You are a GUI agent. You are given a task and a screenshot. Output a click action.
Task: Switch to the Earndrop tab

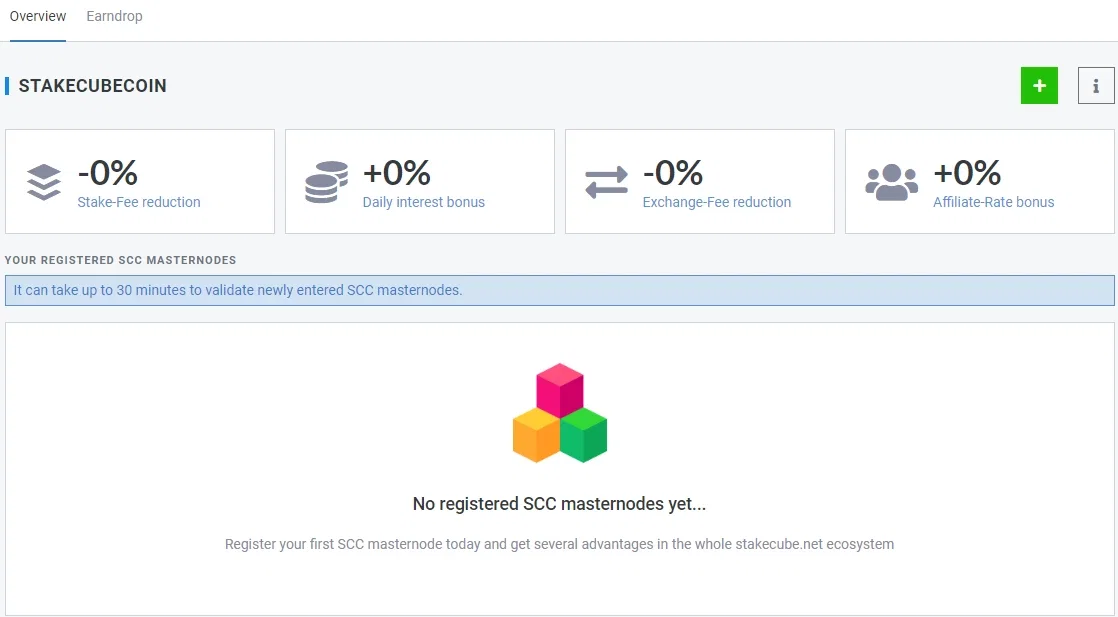[114, 16]
